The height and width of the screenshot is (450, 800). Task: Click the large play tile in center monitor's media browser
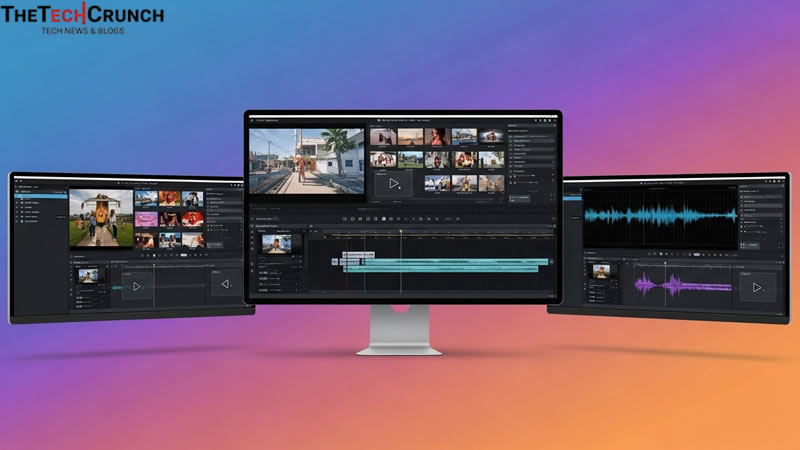(394, 184)
